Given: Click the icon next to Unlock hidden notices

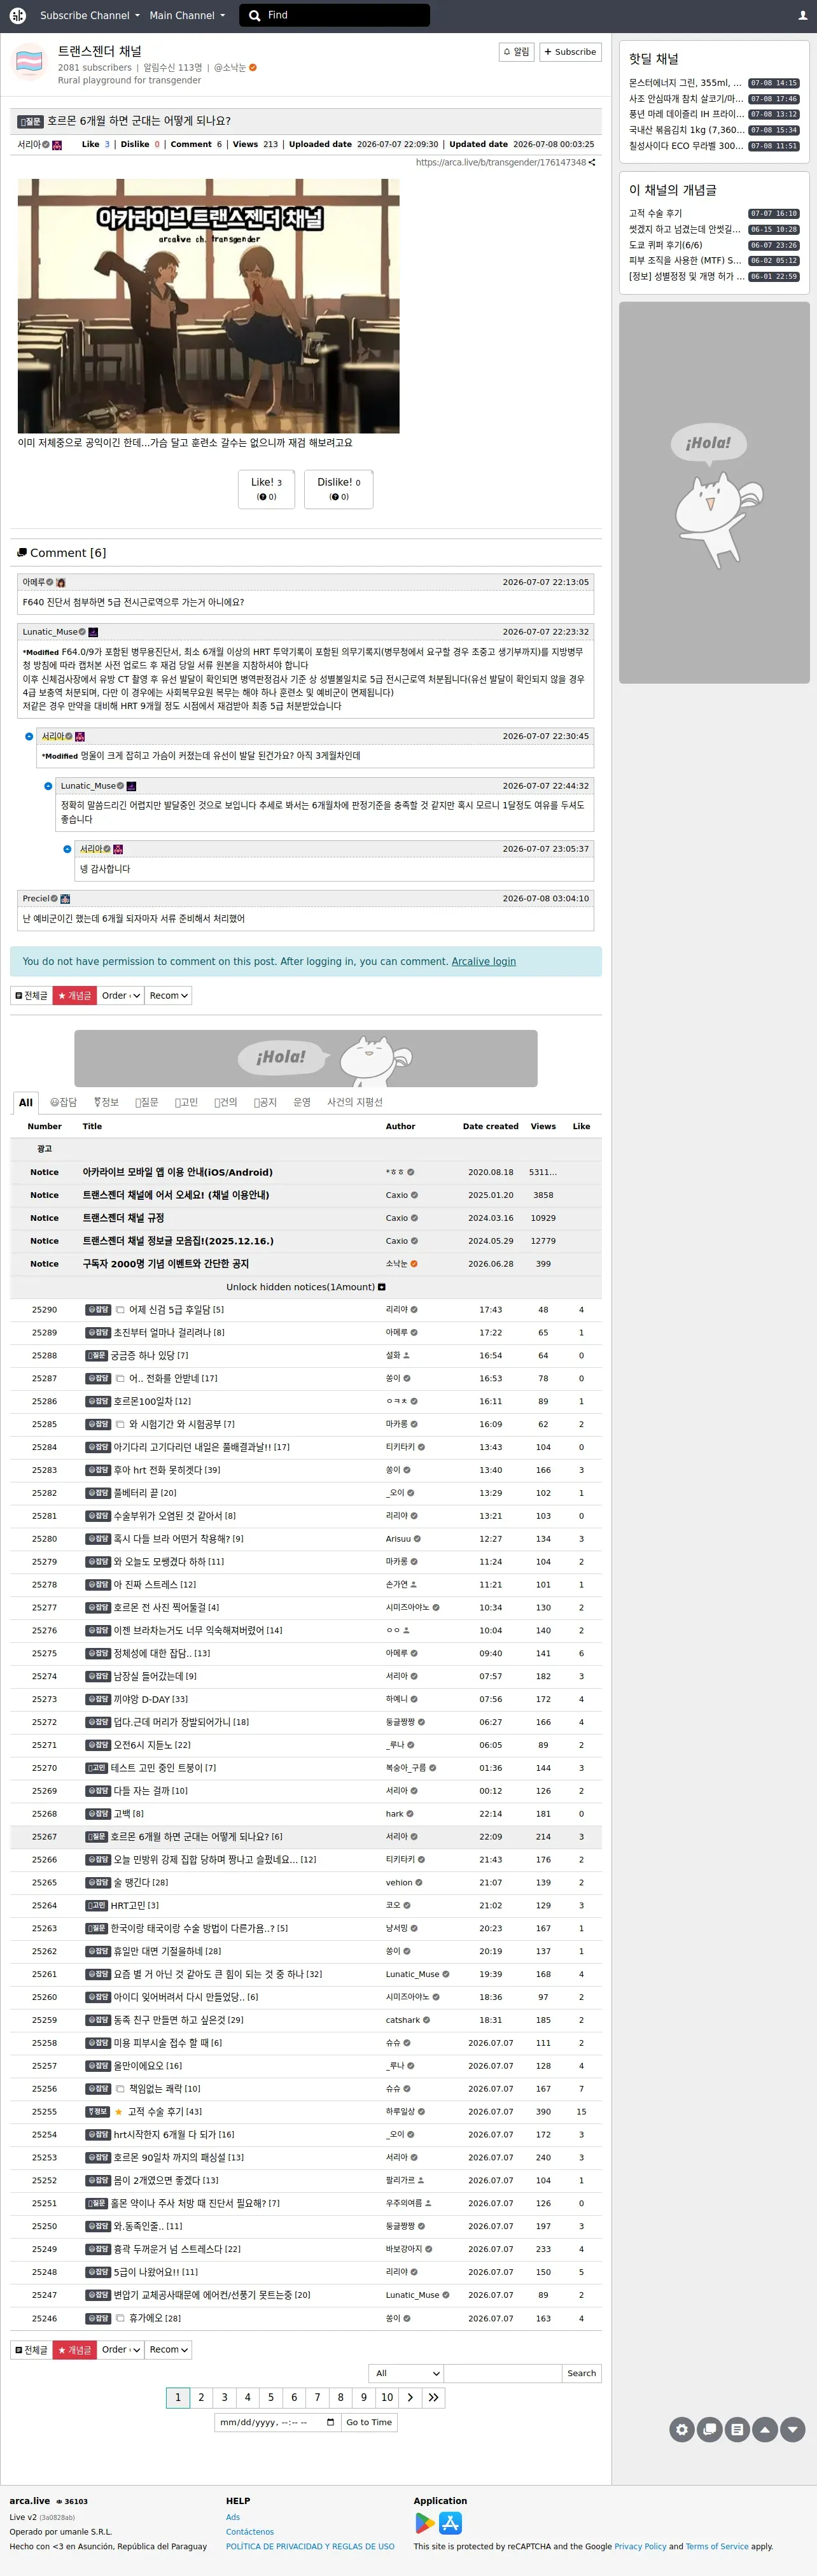Looking at the screenshot, I should tap(382, 1287).
